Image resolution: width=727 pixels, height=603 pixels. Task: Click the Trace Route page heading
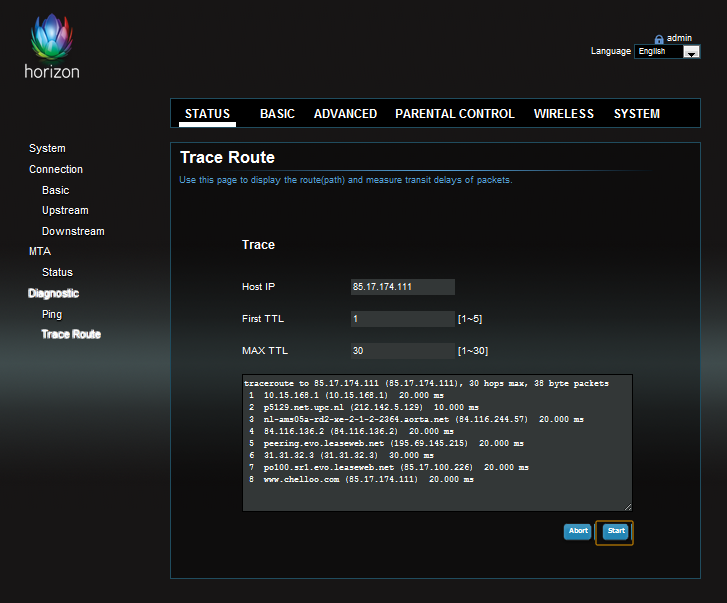click(227, 158)
